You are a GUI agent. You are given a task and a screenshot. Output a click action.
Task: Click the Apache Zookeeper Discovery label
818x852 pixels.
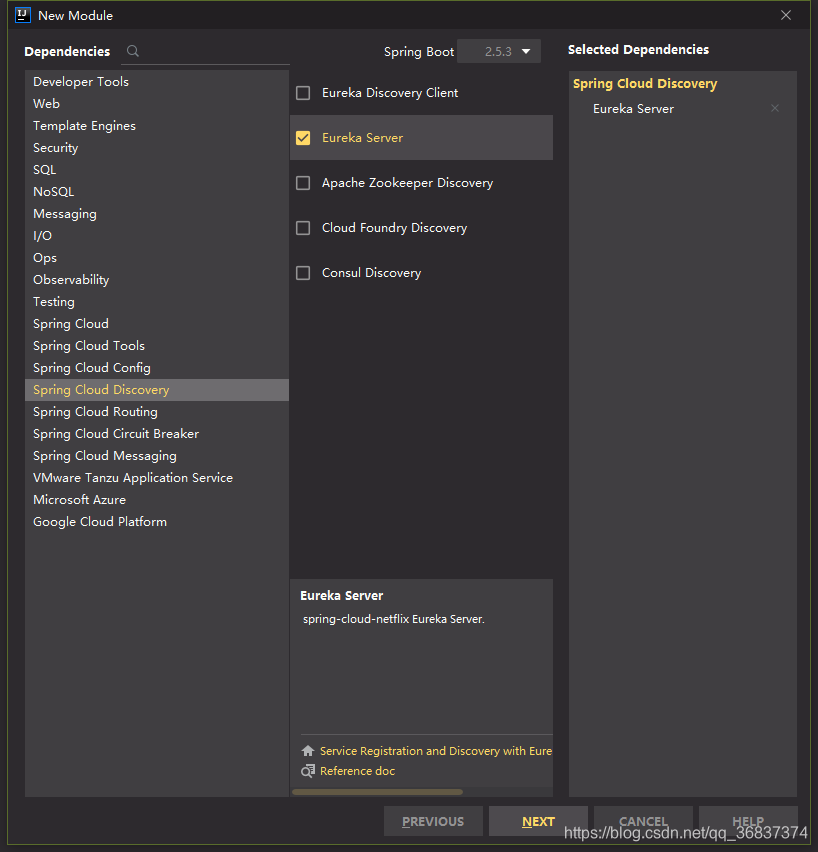point(407,183)
